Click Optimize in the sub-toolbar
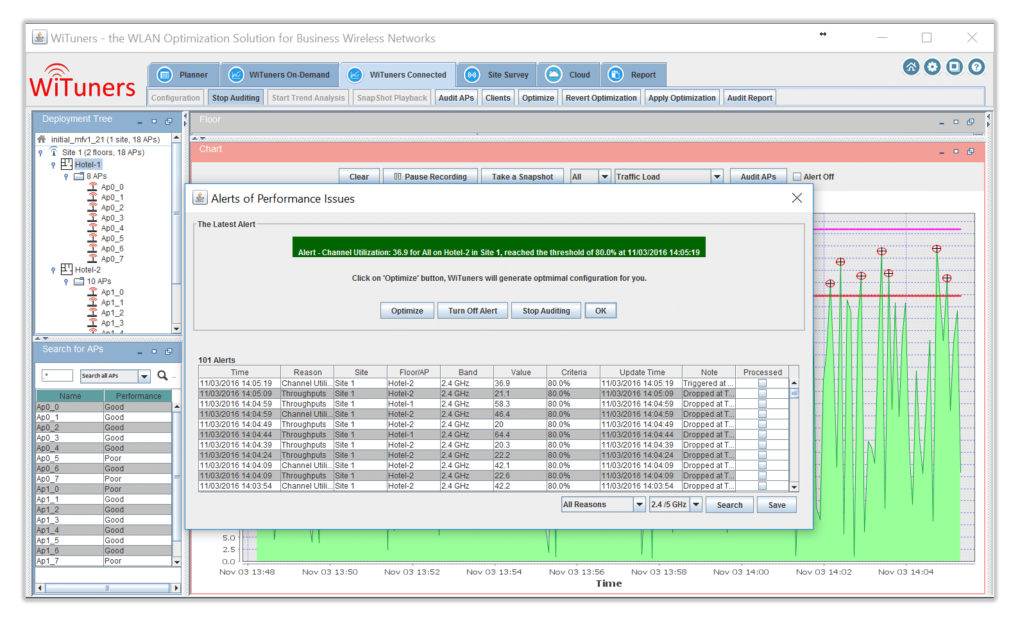The image size is (1020, 622). 538,98
